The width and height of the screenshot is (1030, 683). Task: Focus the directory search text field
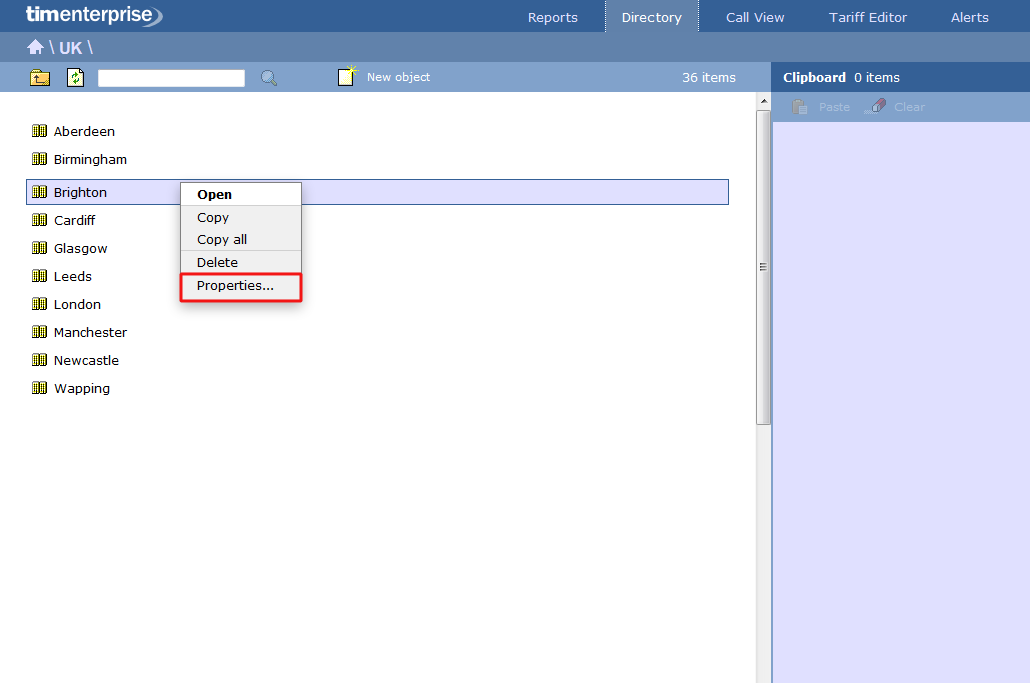click(171, 78)
